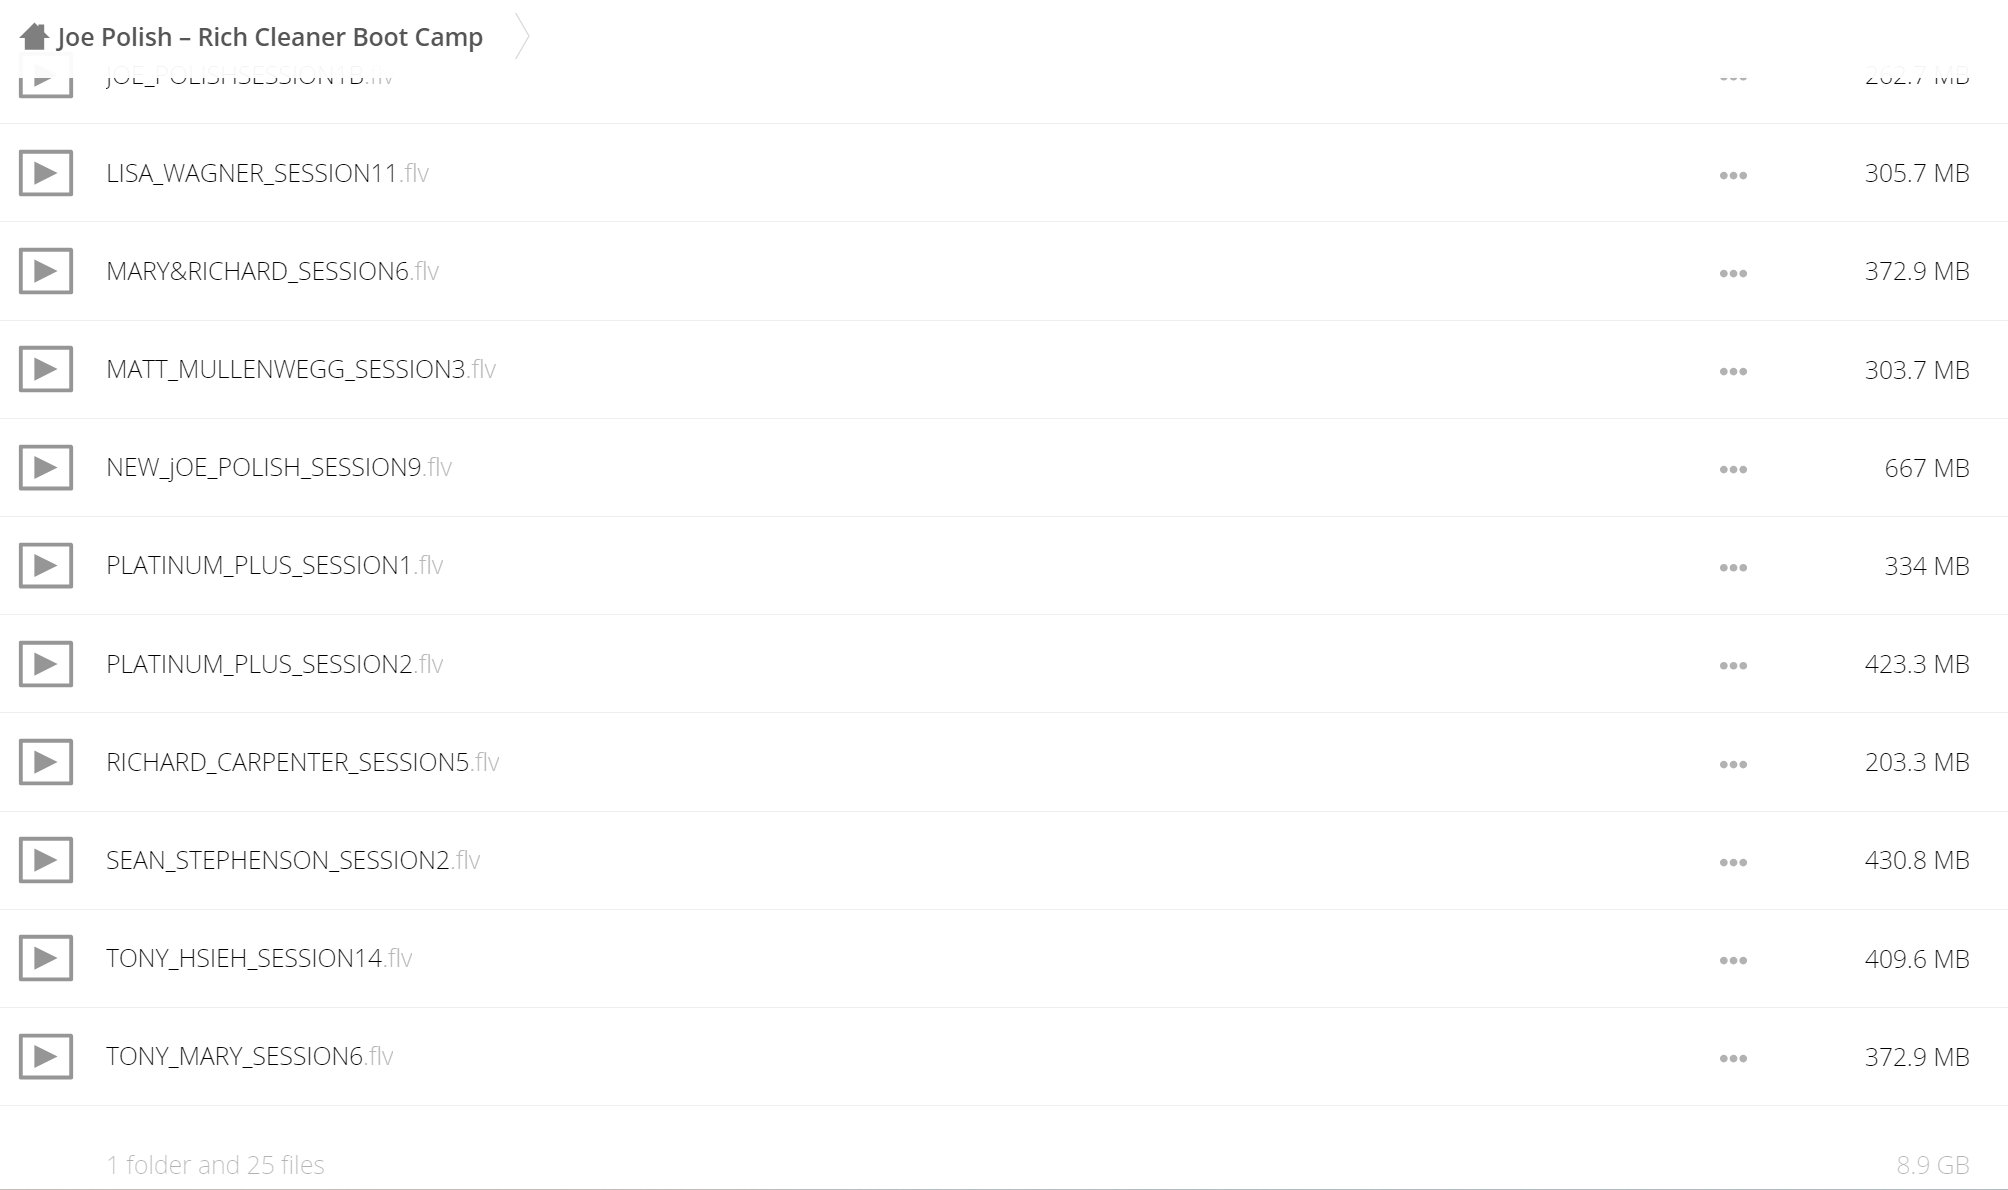Click video icon for SEAN_STEPHENSON_SESSION2.flv
Image resolution: width=2008 pixels, height=1190 pixels.
coord(46,860)
